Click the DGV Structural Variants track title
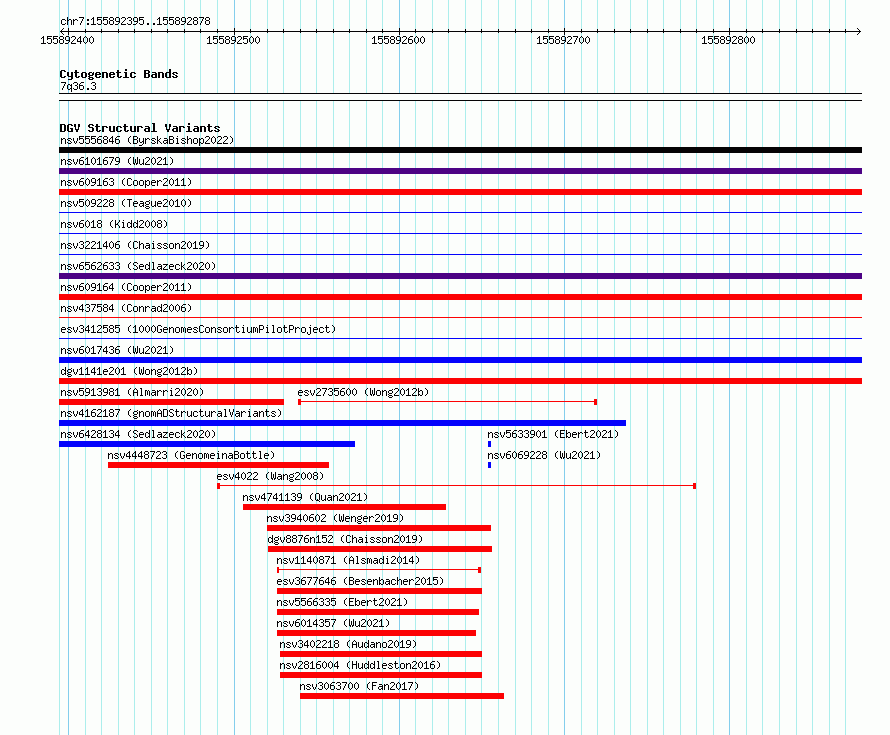The image size is (890, 735). tap(140, 128)
